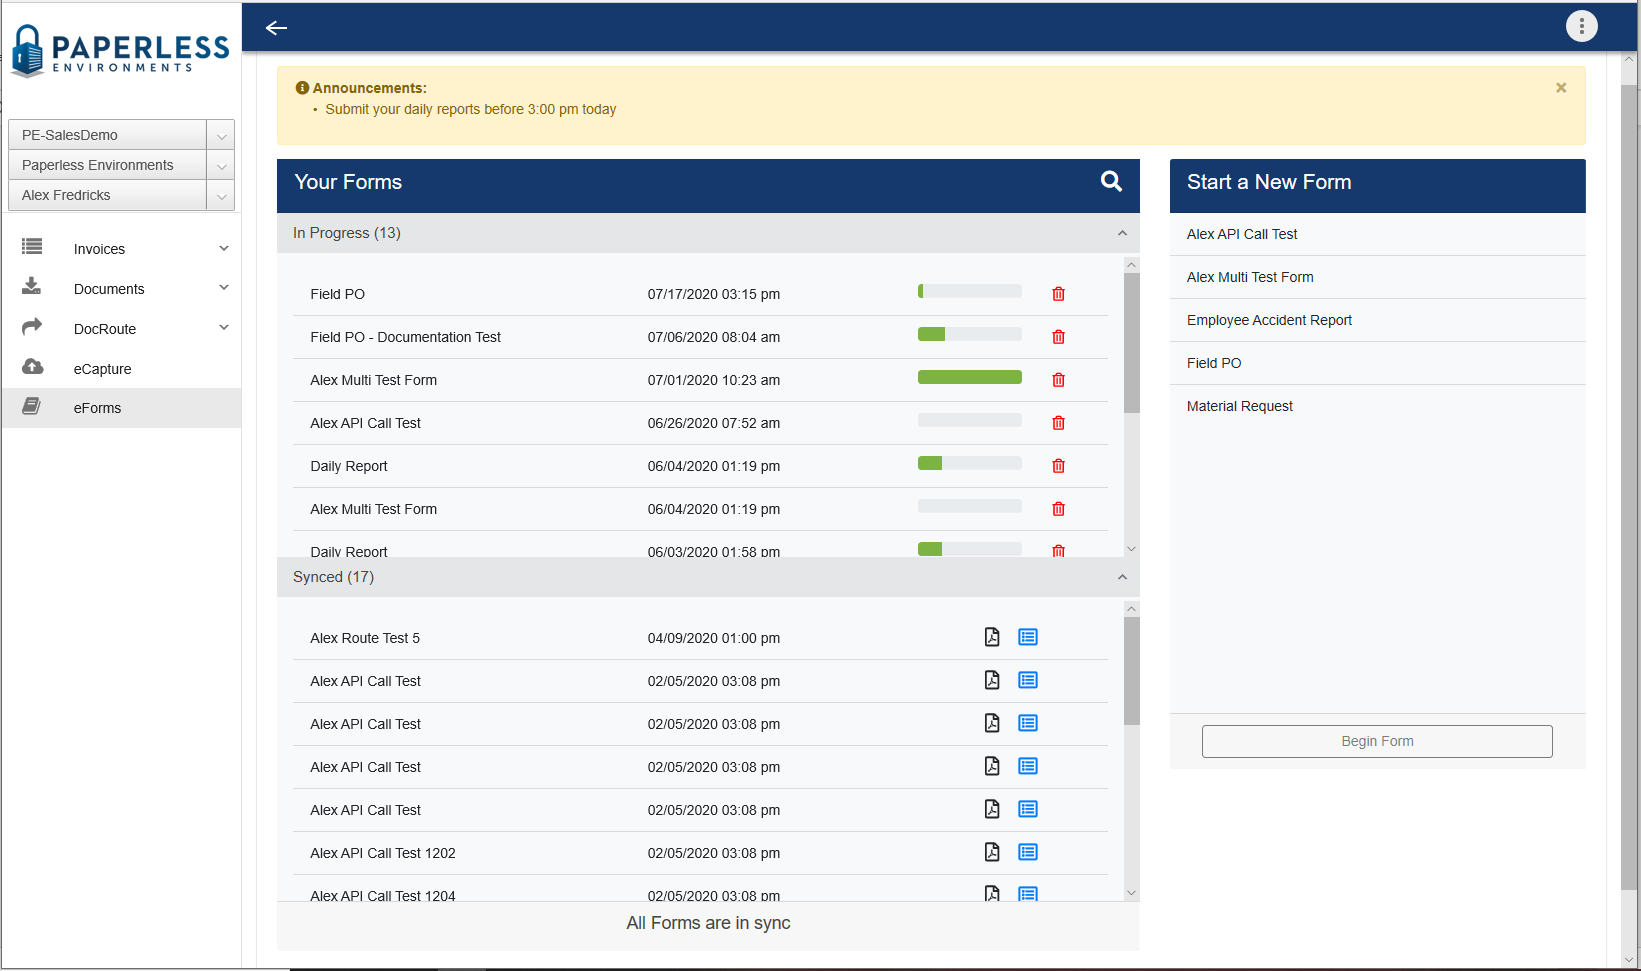Viewport: 1641px width, 971px height.
Task: Click the Field PO progress bar
Action: (x=970, y=291)
